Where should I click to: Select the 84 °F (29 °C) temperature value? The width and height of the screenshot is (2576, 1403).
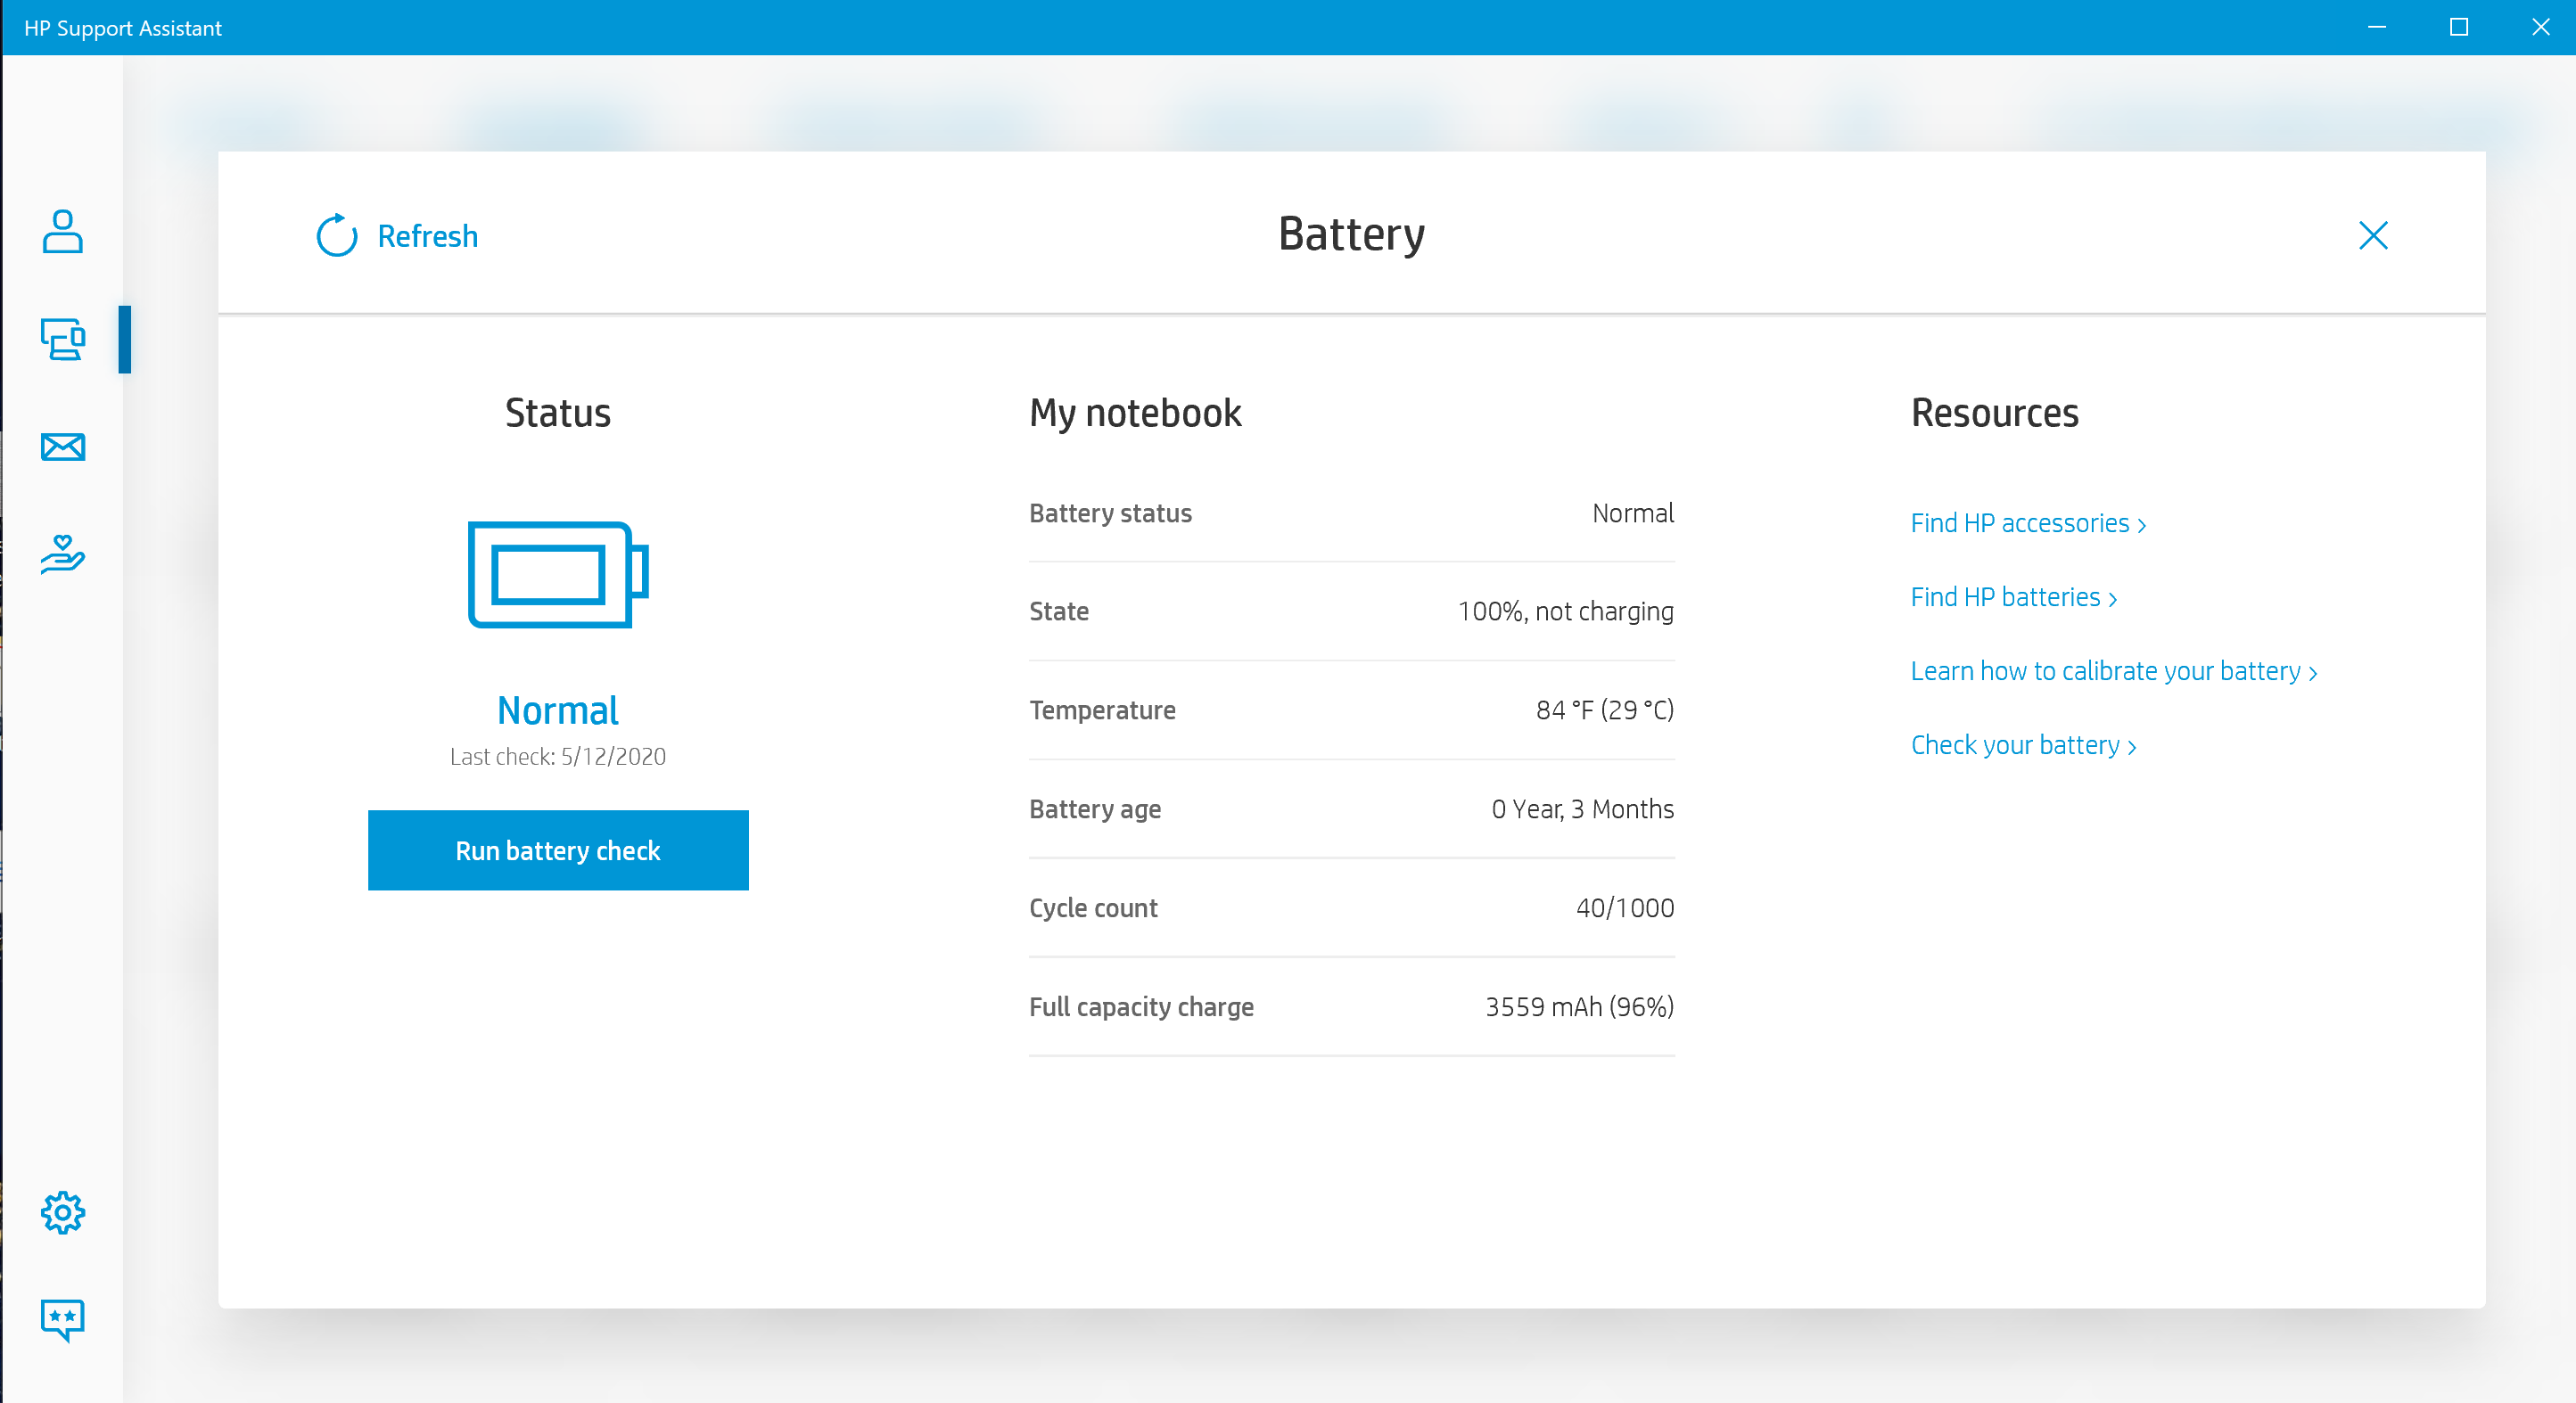(1605, 710)
